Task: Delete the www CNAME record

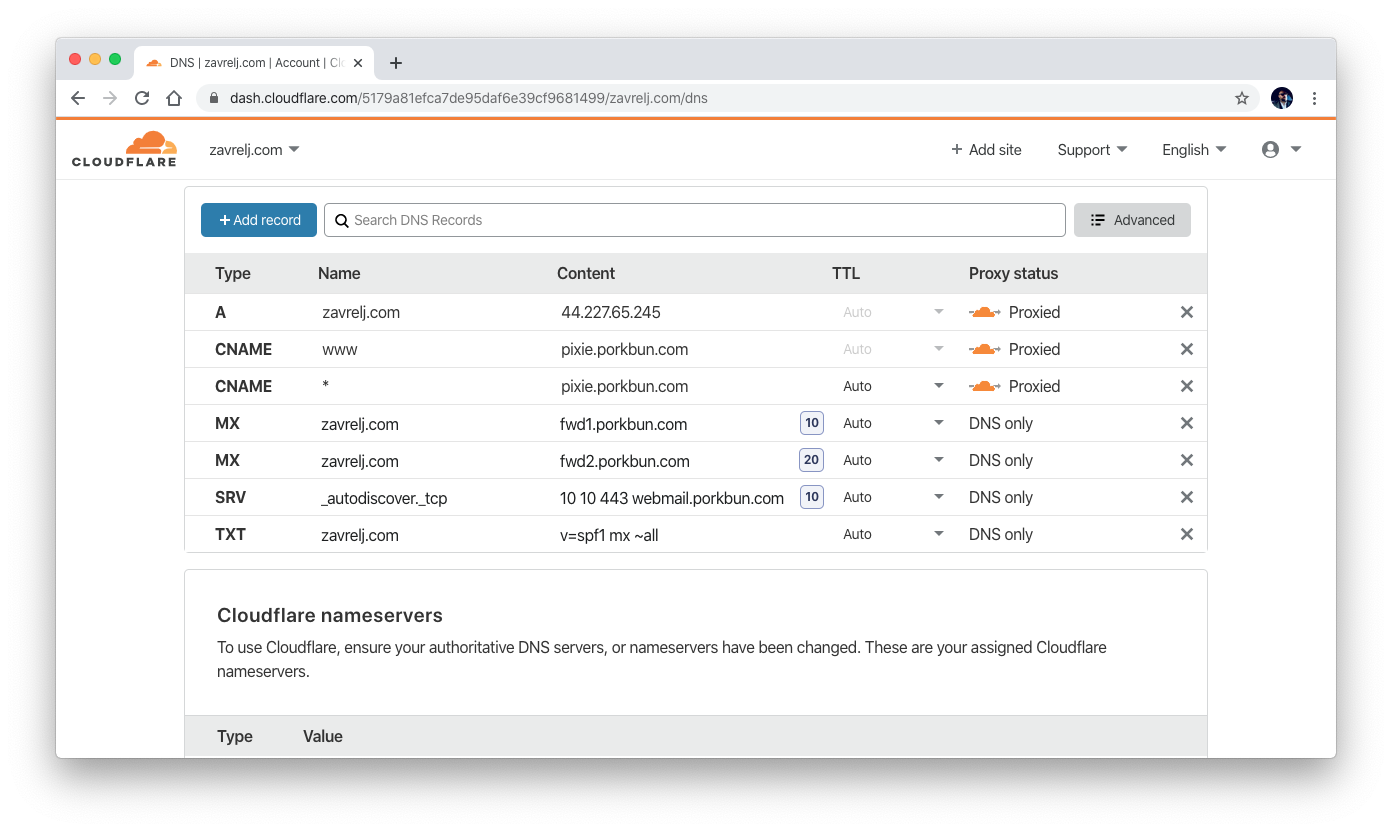Action: [x=1187, y=349]
